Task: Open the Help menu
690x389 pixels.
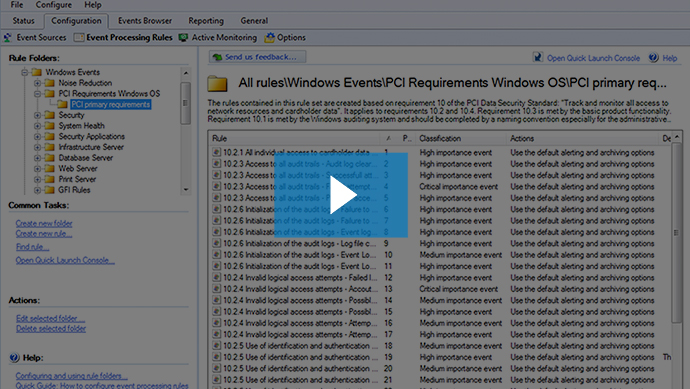Action: pos(93,5)
